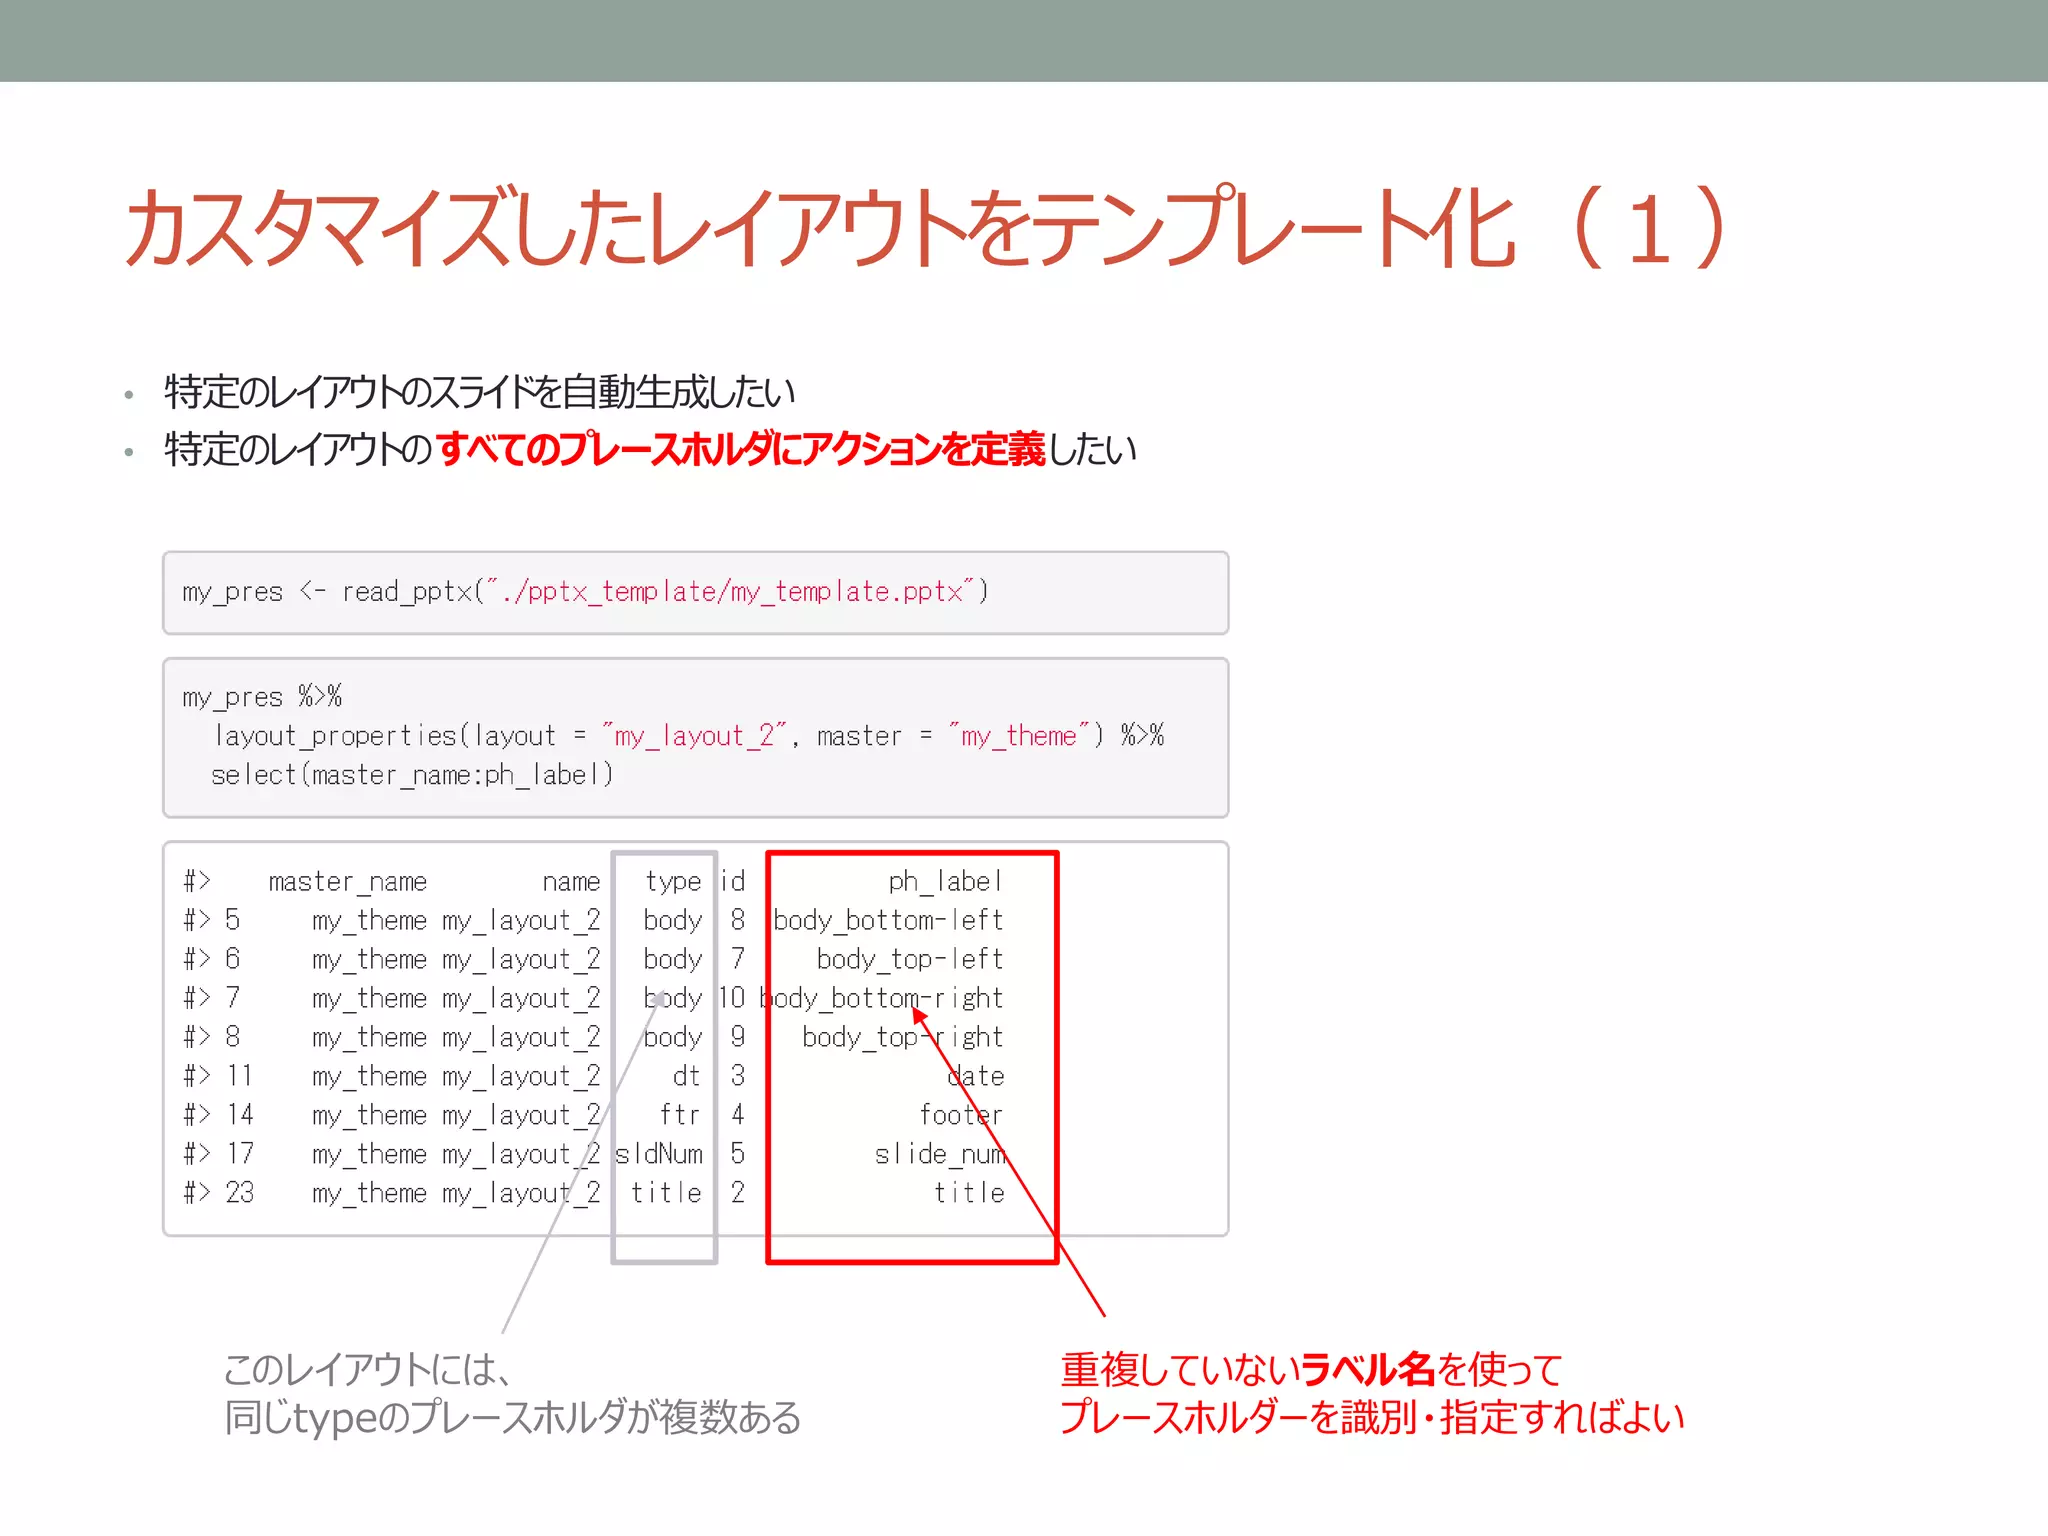Viewport: 2048px width, 1536px height.
Task: Click the slide title heading text
Action: [920, 228]
